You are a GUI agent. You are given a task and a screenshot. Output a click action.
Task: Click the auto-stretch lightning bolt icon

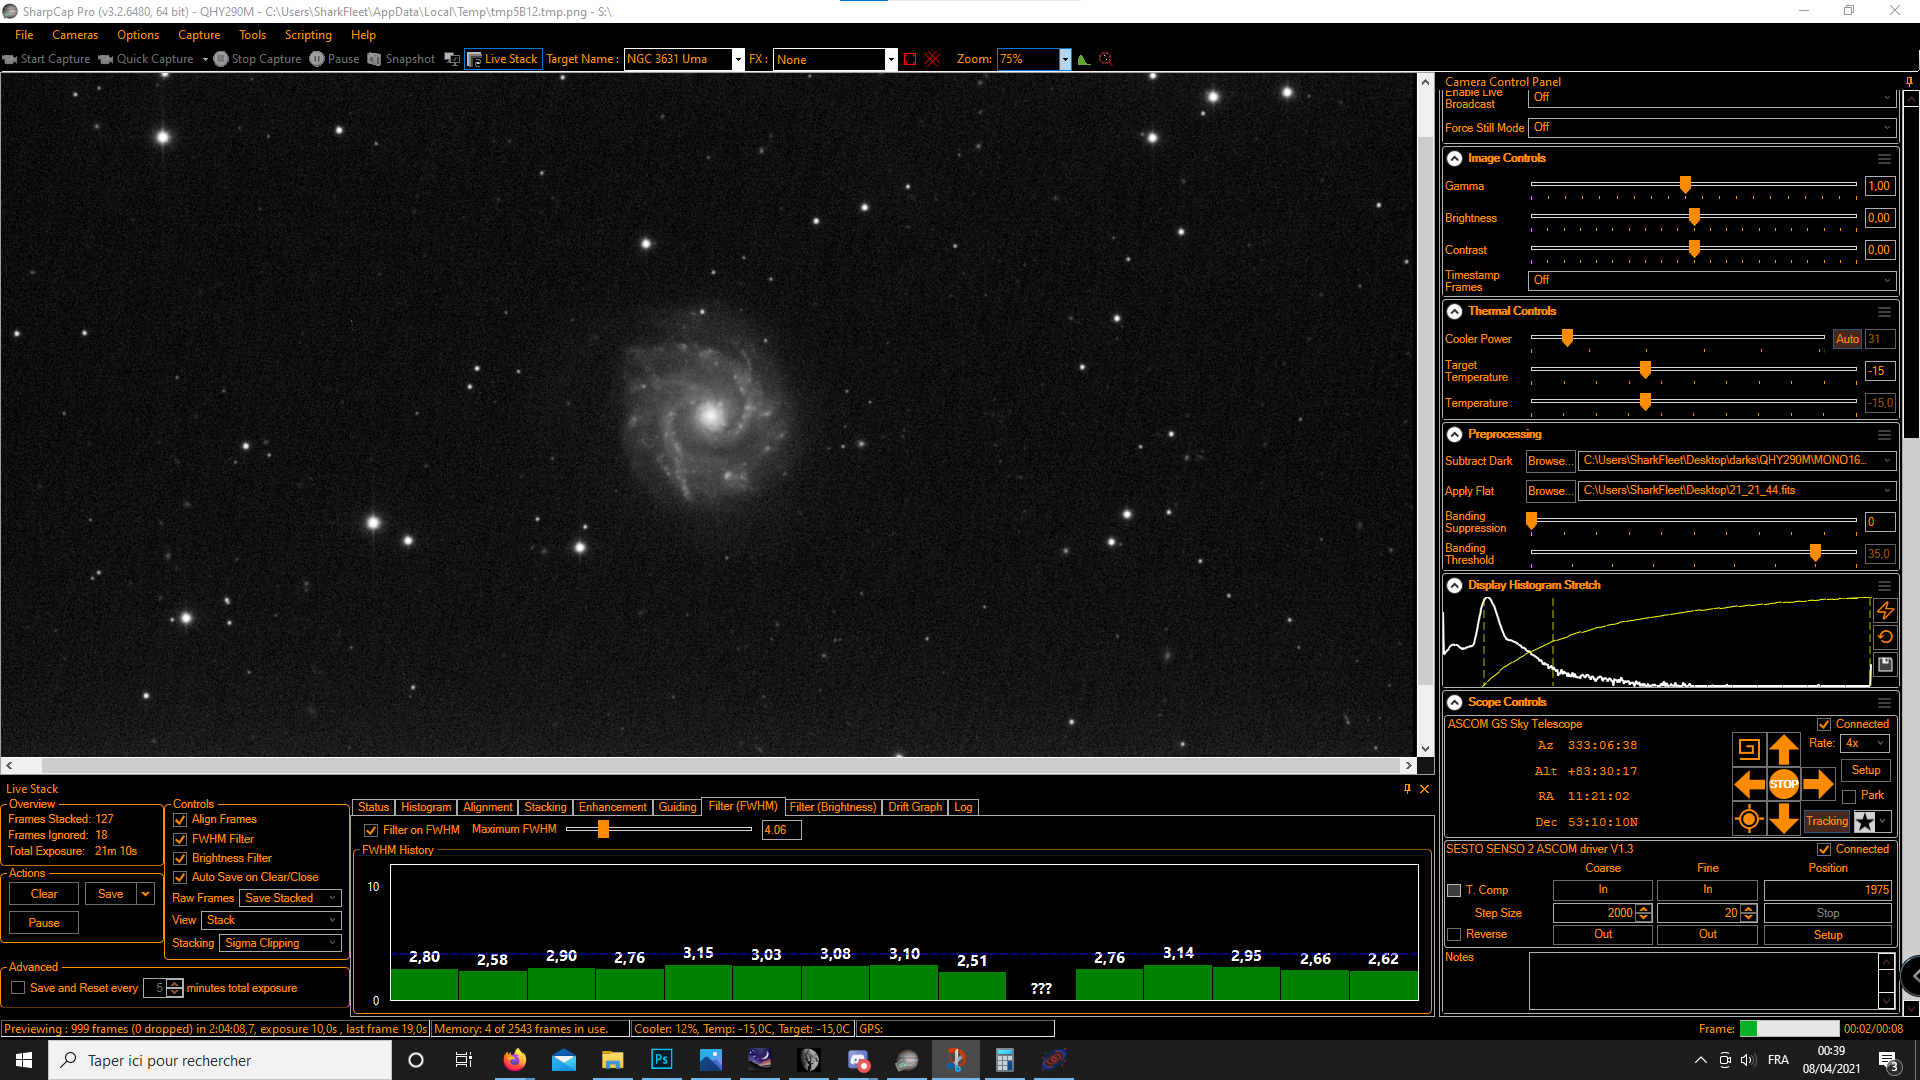click(1885, 610)
